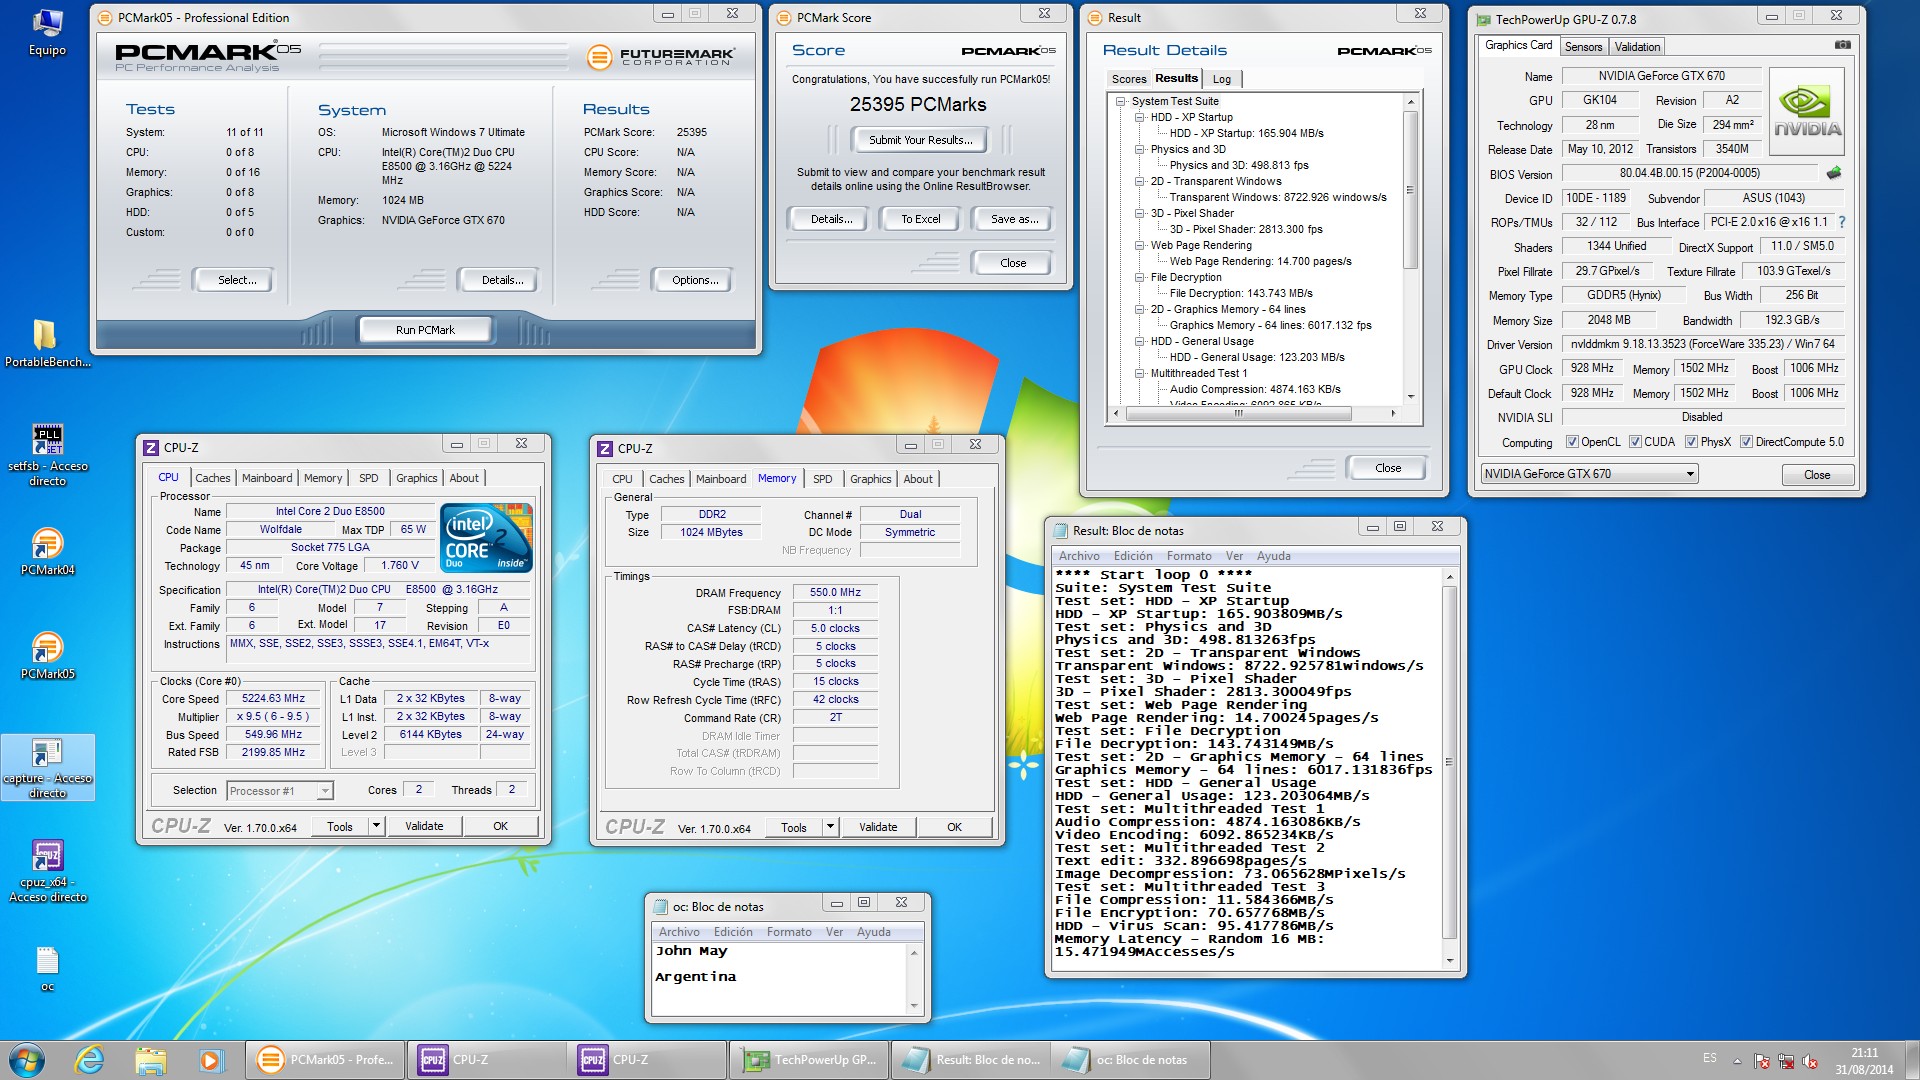This screenshot has height=1080, width=1920.
Task: Collapse the System Test Suite tree node
Action: coord(1121,101)
